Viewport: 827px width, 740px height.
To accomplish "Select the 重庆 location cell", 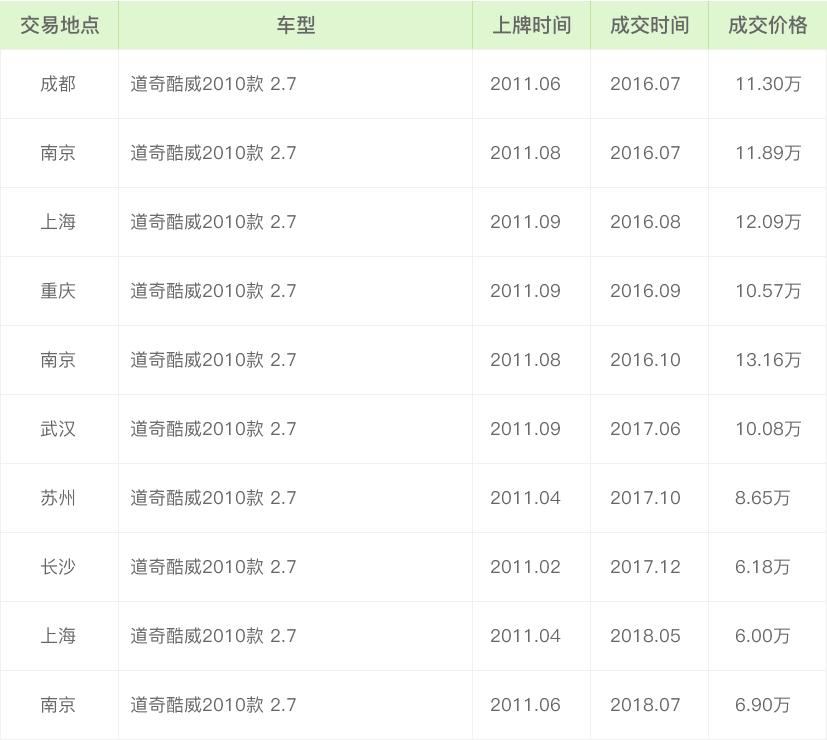I will 58,291.
